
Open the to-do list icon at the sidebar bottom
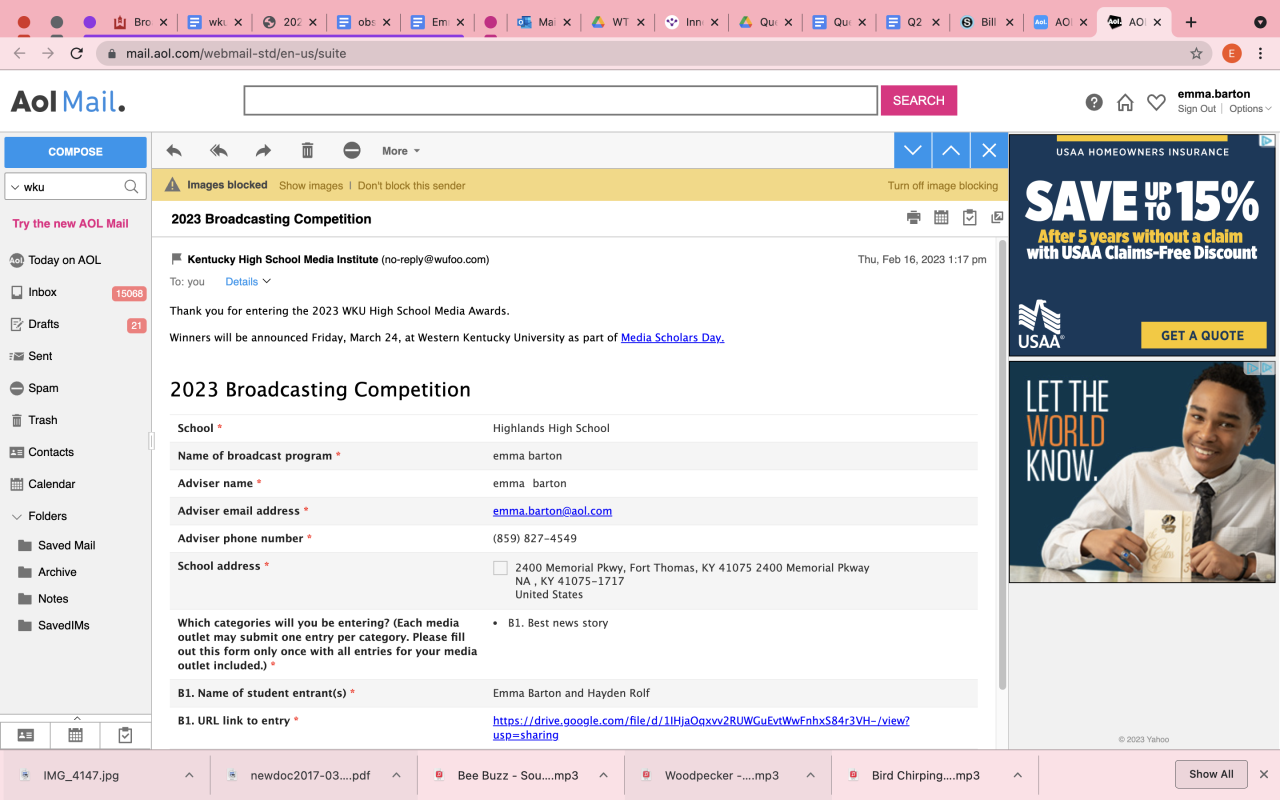pyautogui.click(x=125, y=735)
